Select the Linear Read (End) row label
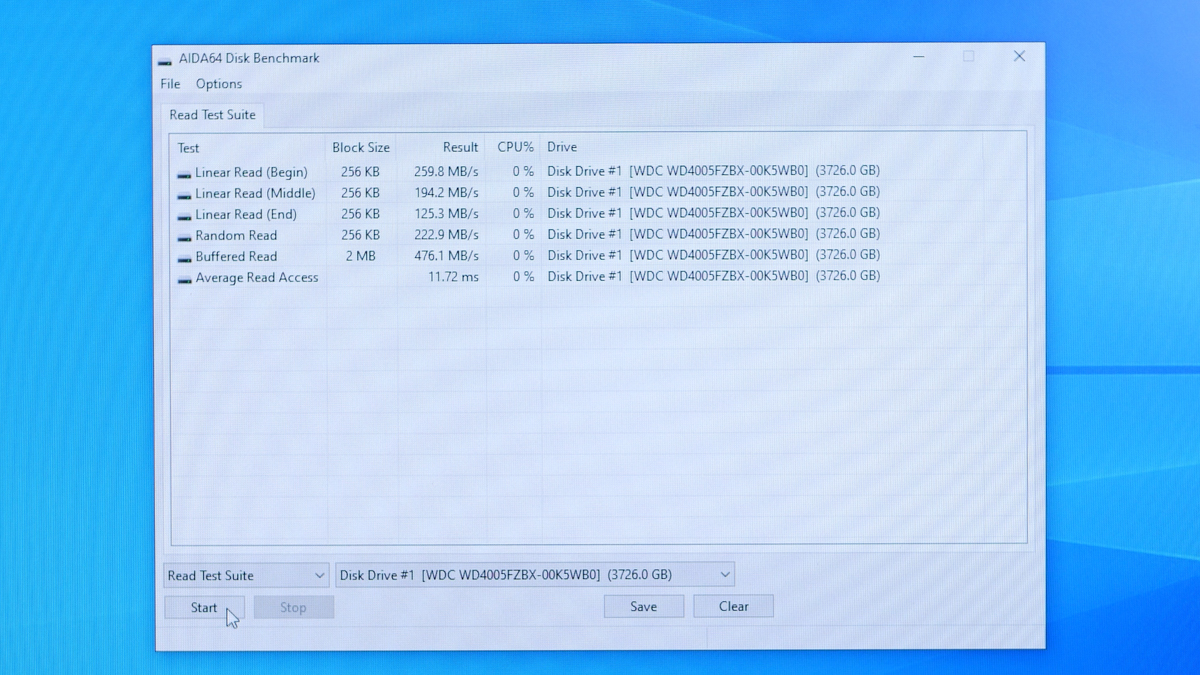The height and width of the screenshot is (675, 1200). [x=246, y=214]
